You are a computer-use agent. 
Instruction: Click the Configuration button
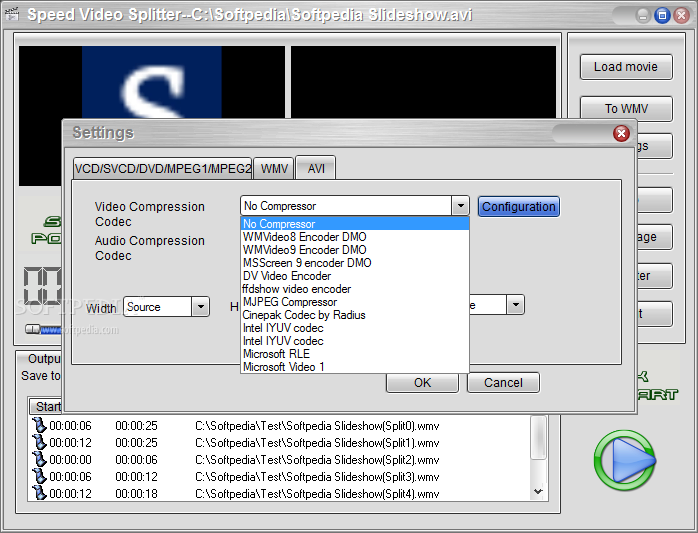[519, 207]
